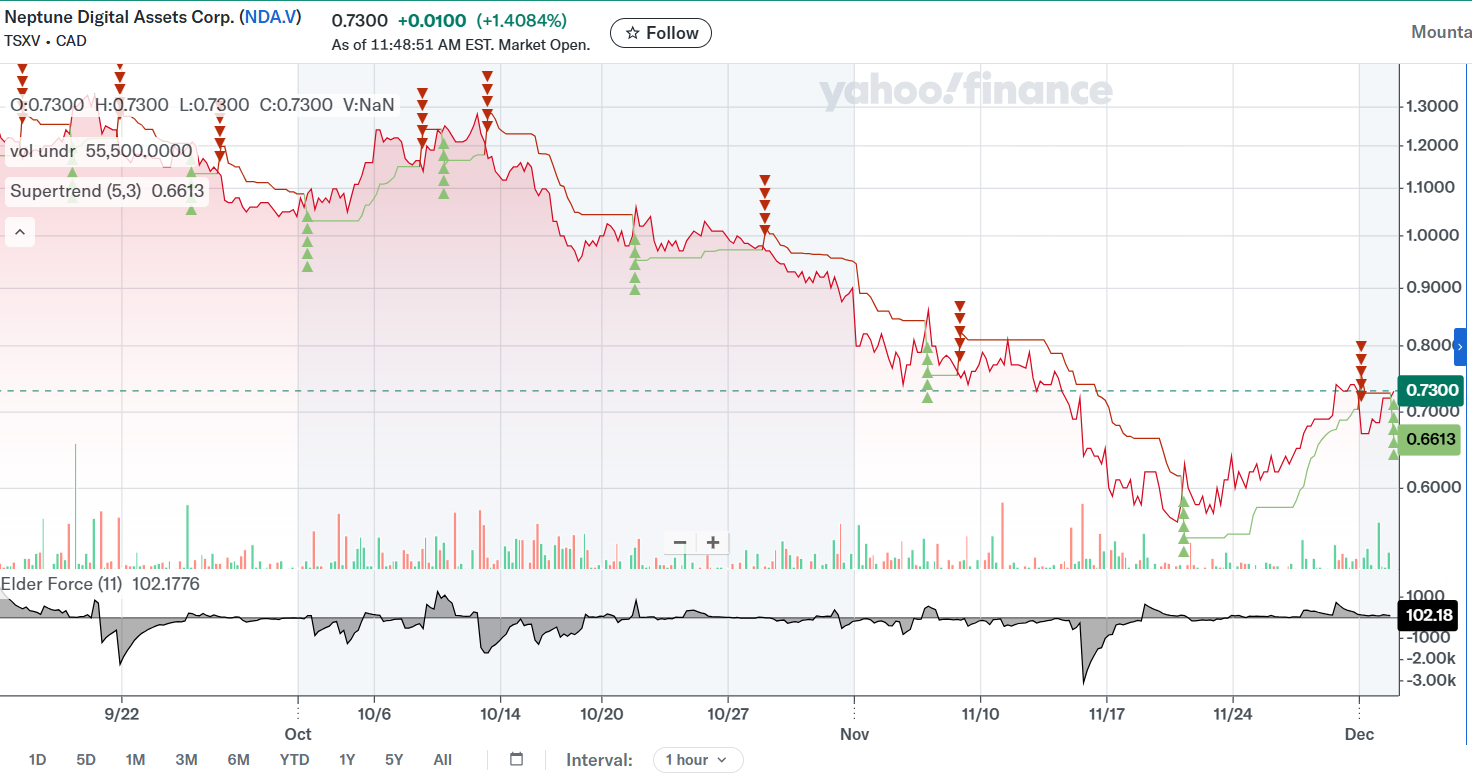Click the zoom-in plus icon on the chart
Image resolution: width=1472 pixels, height=778 pixels.
point(712,542)
